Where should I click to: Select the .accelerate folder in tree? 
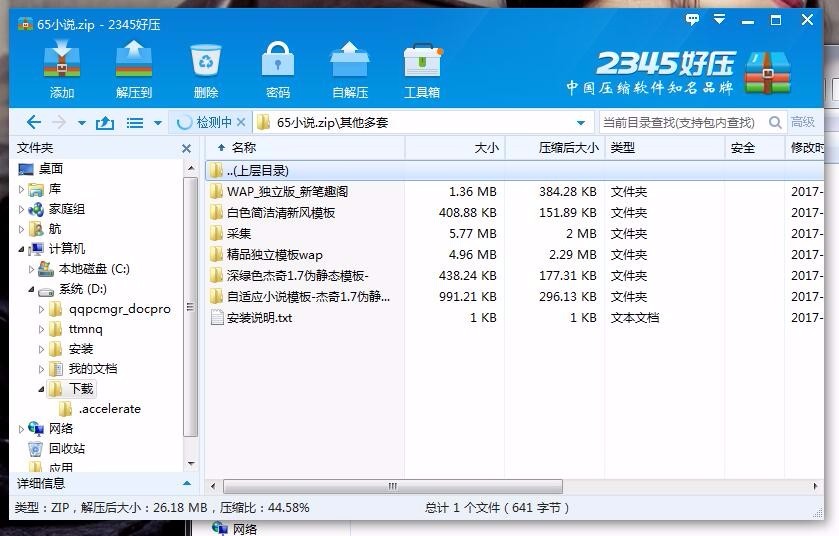(110, 409)
